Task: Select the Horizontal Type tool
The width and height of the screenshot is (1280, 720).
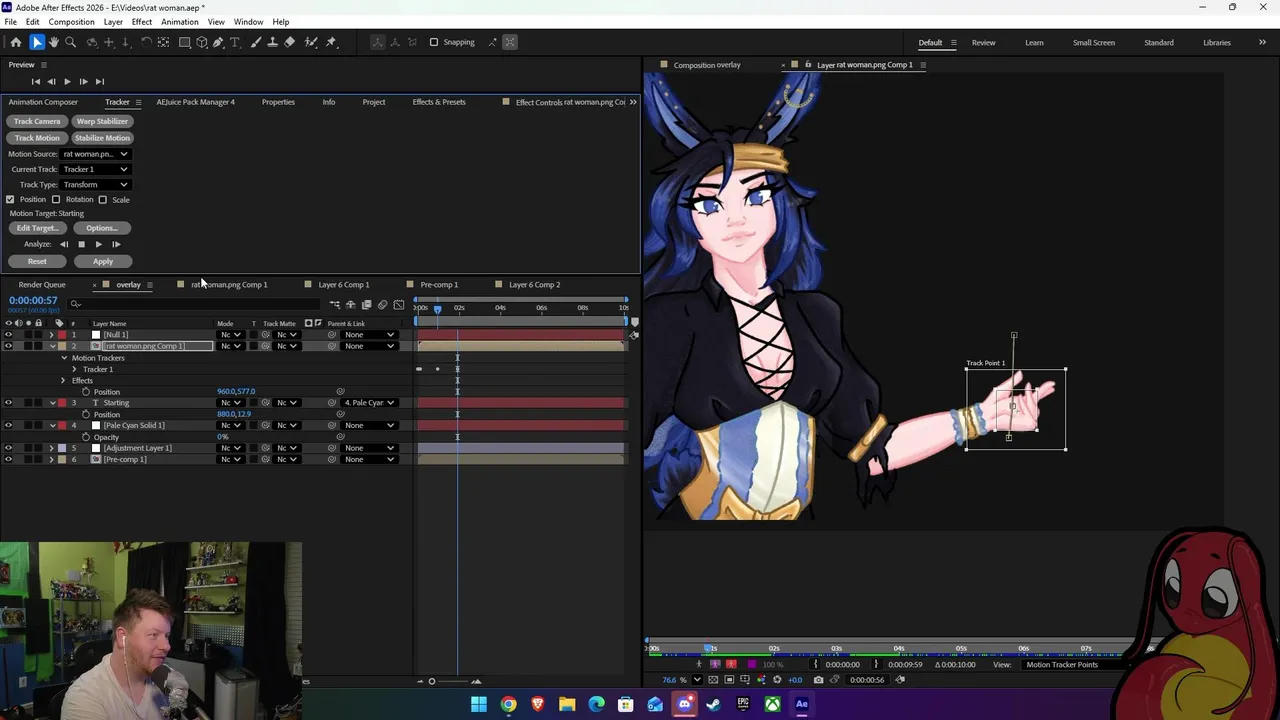Action: (x=235, y=42)
